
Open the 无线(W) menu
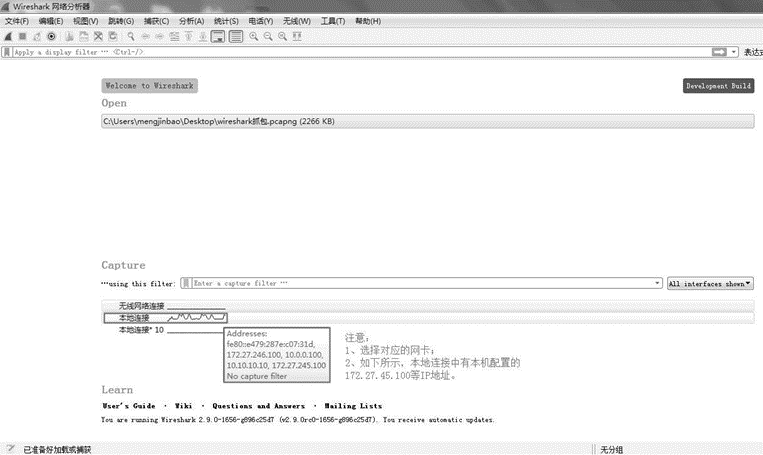(297, 21)
